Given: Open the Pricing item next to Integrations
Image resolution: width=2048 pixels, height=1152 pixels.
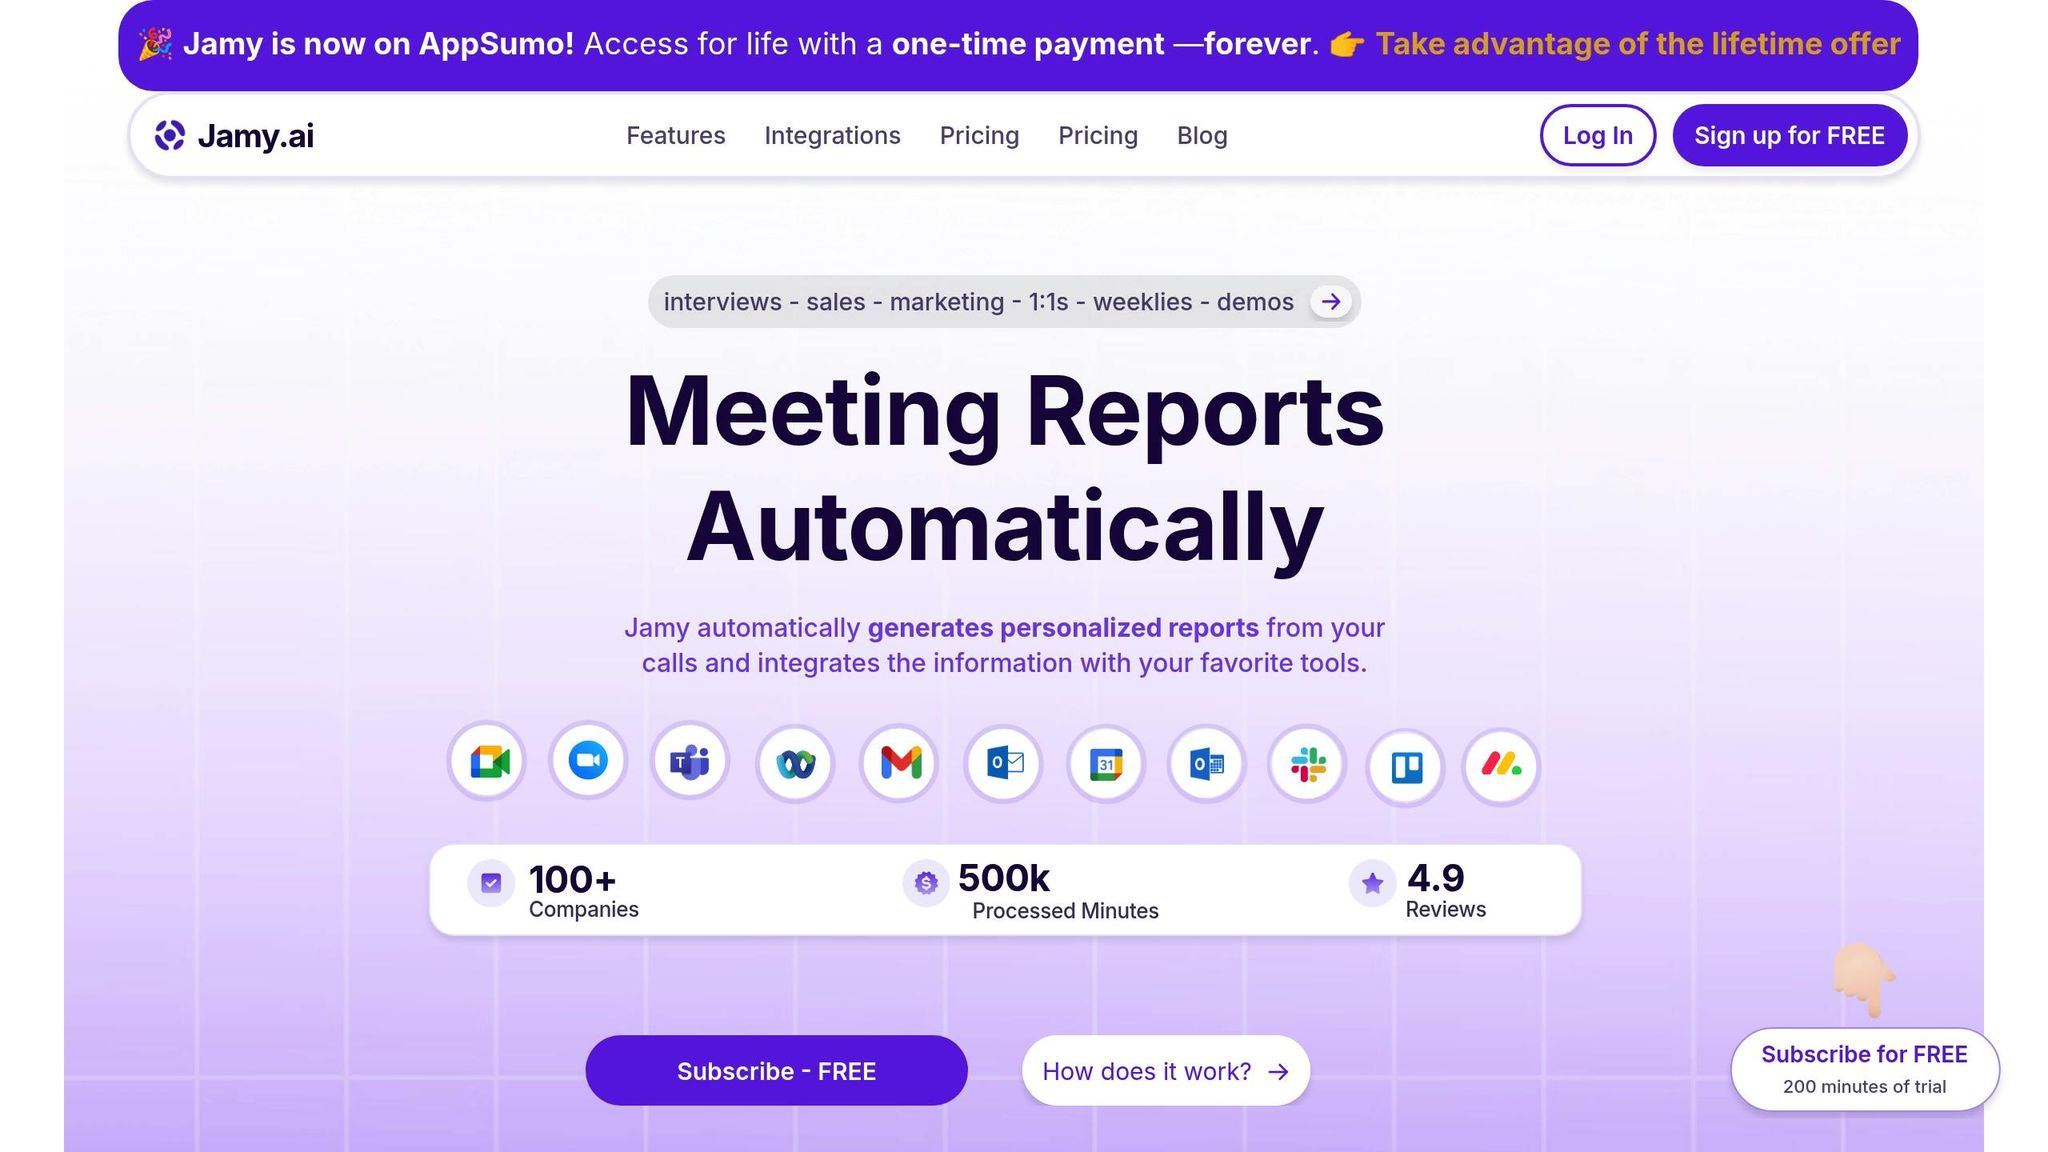Looking at the screenshot, I should click(x=979, y=135).
